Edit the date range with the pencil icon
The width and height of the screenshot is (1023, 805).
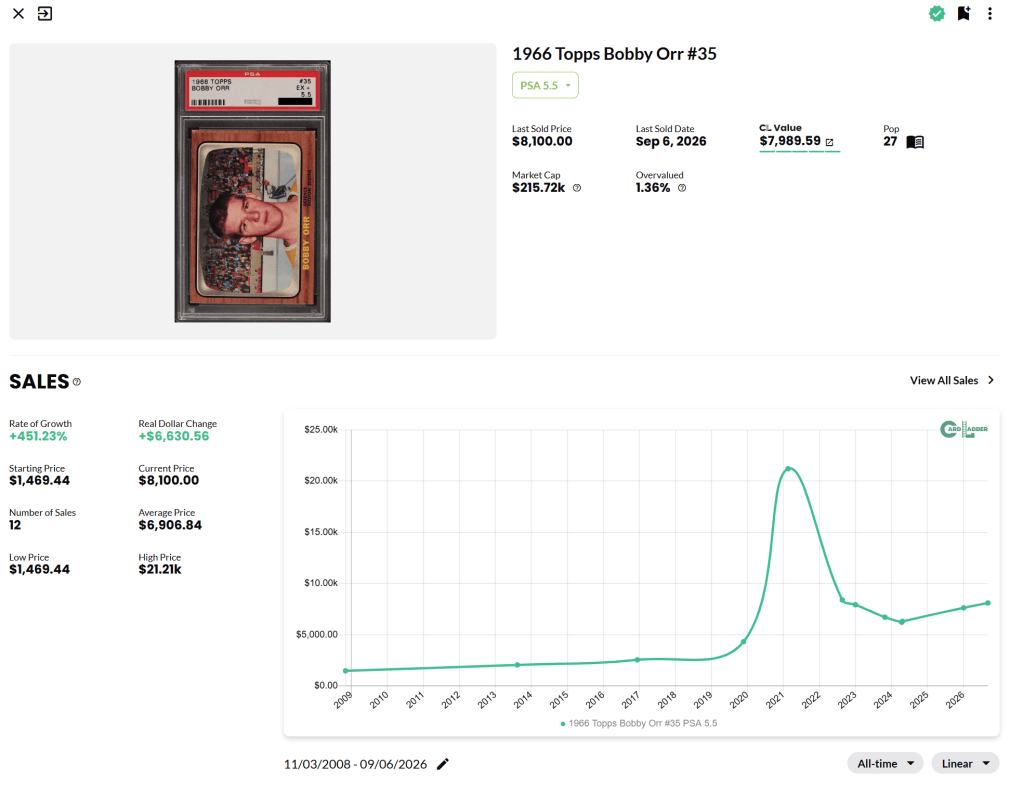point(443,764)
